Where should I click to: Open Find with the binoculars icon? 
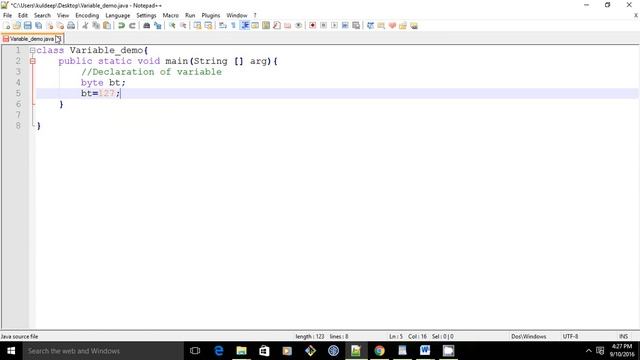pos(147,25)
